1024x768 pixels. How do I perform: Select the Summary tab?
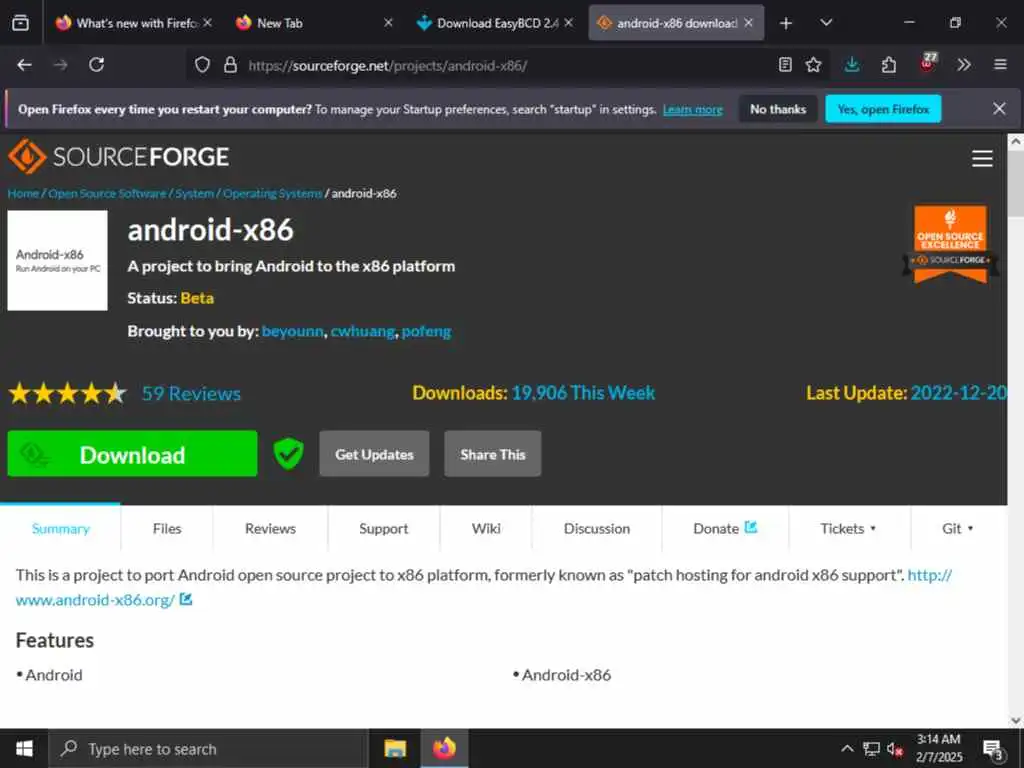60,528
